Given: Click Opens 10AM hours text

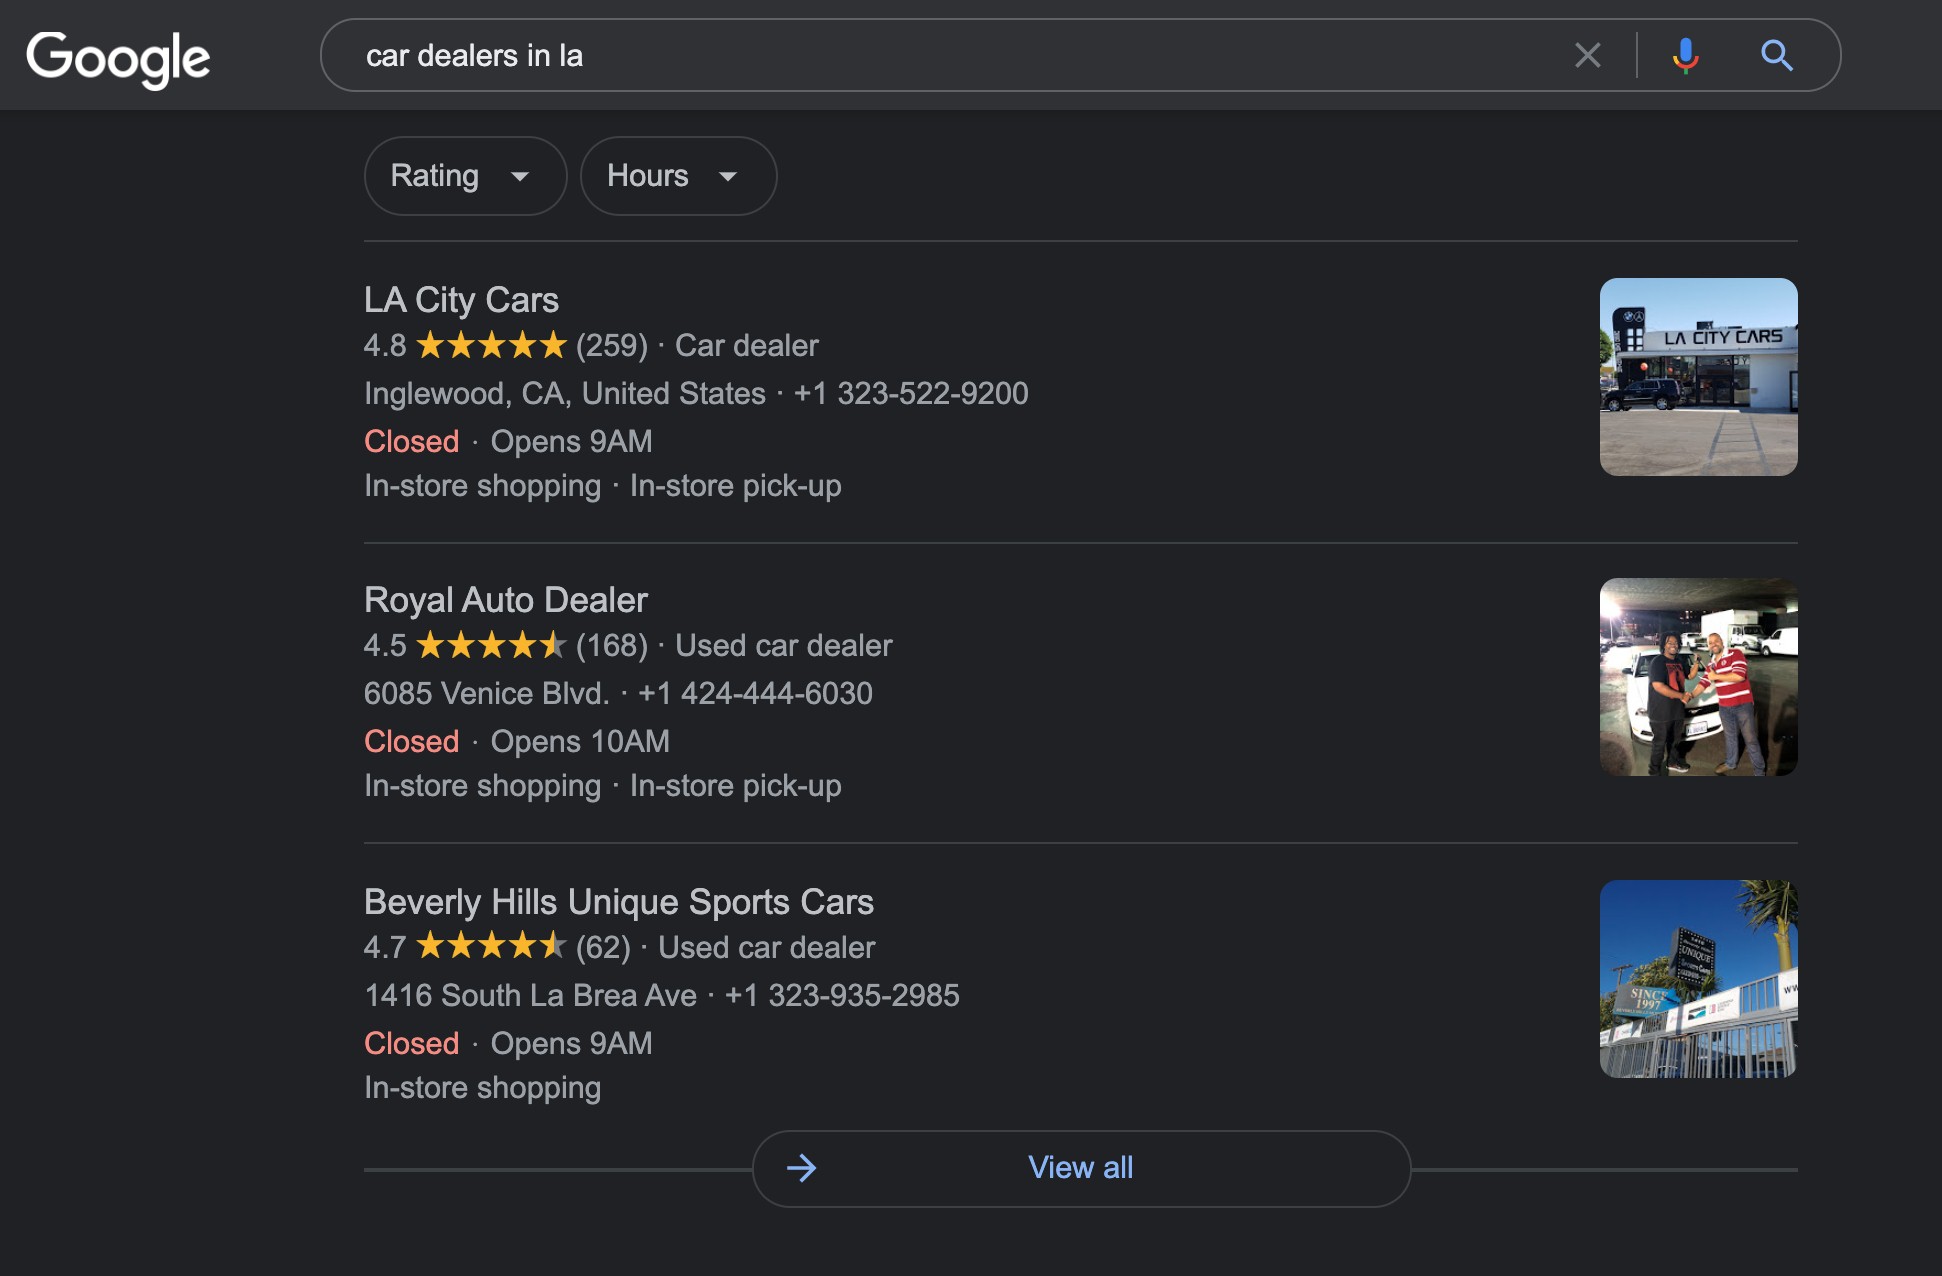Looking at the screenshot, I should tap(580, 742).
